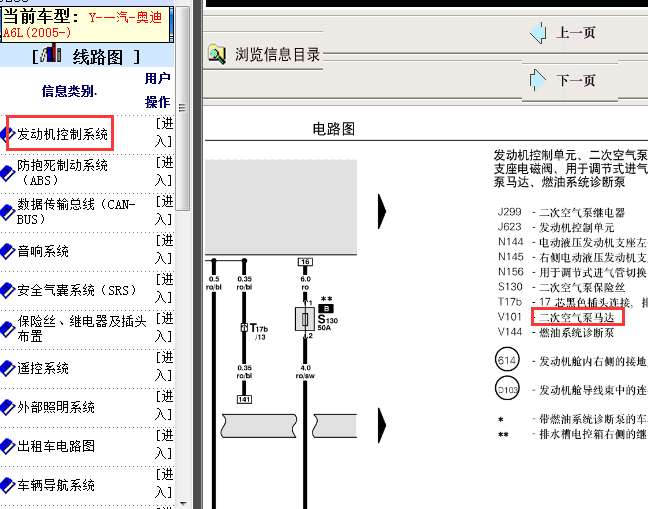
Task: Click the upper black arrow in the diagram
Action: click(382, 211)
